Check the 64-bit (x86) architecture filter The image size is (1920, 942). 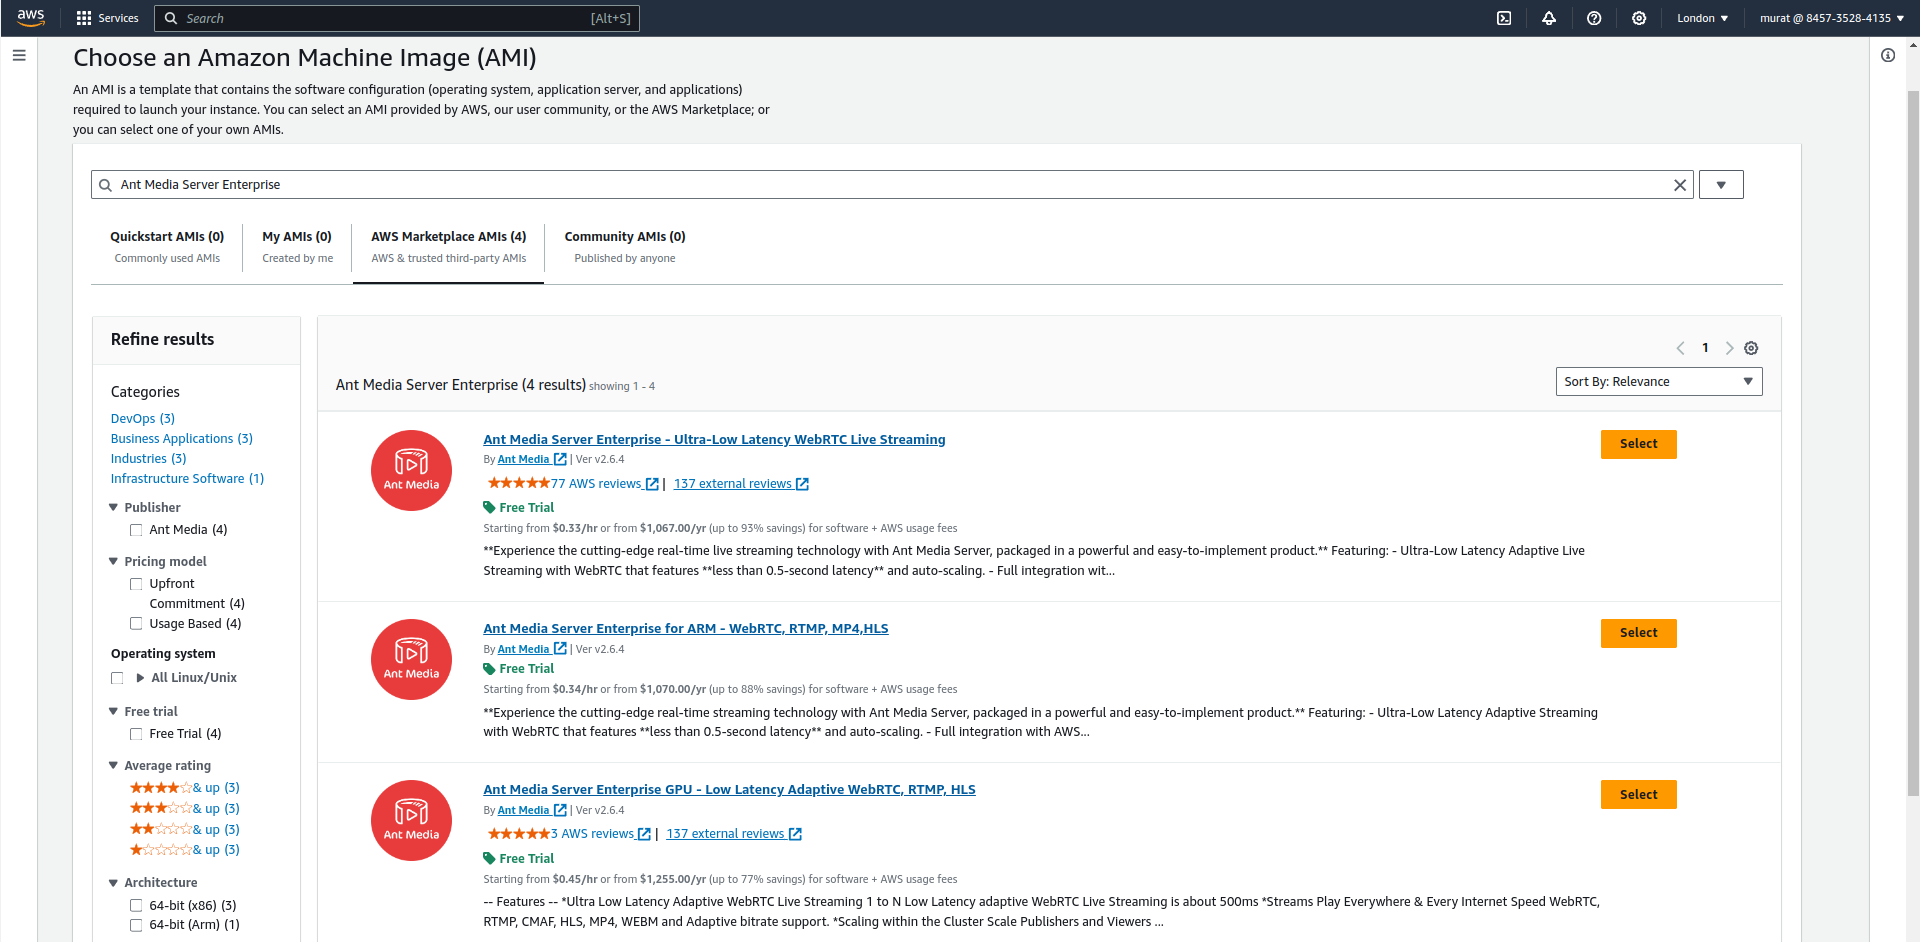(x=136, y=906)
